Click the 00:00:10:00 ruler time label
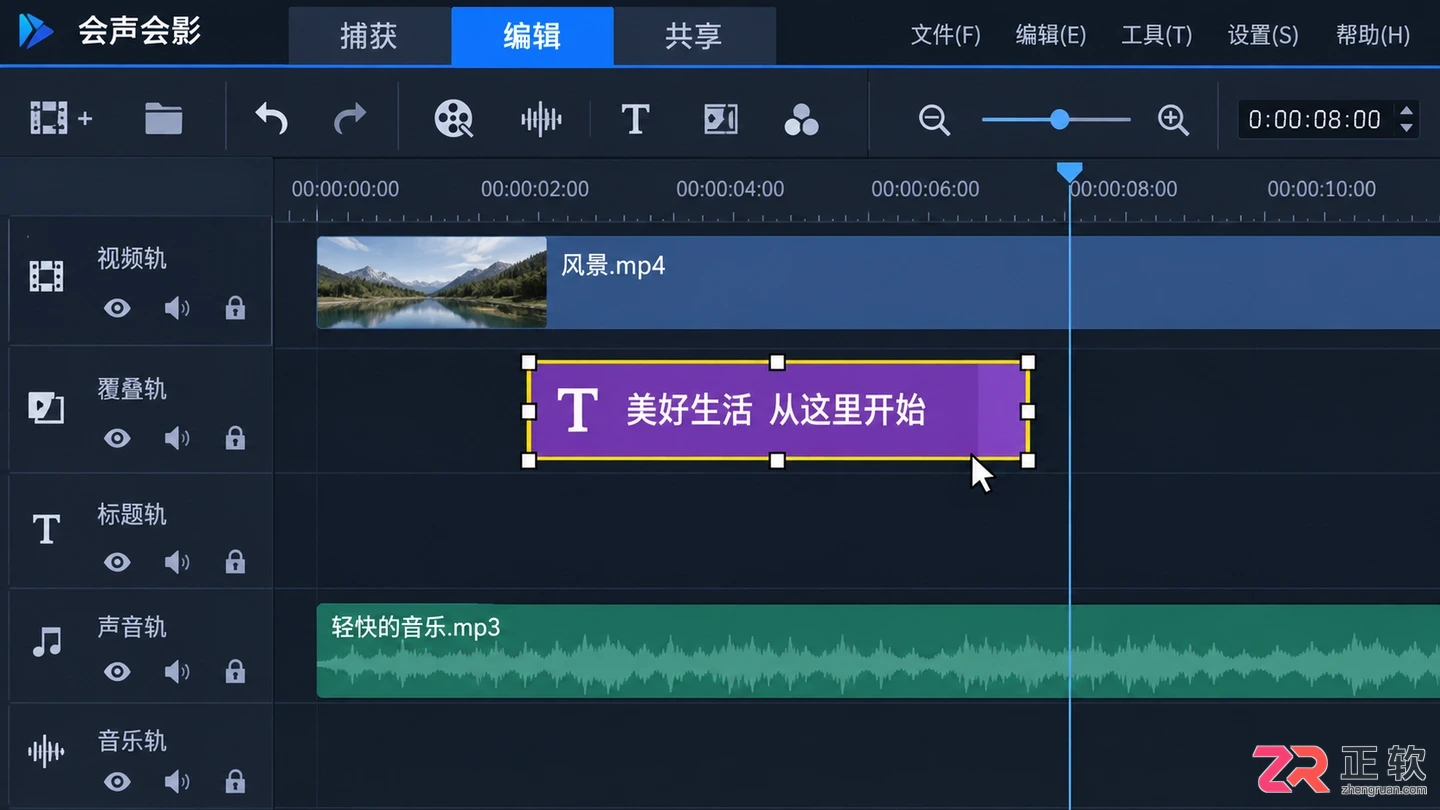Viewport: 1440px width, 810px height. point(1322,189)
